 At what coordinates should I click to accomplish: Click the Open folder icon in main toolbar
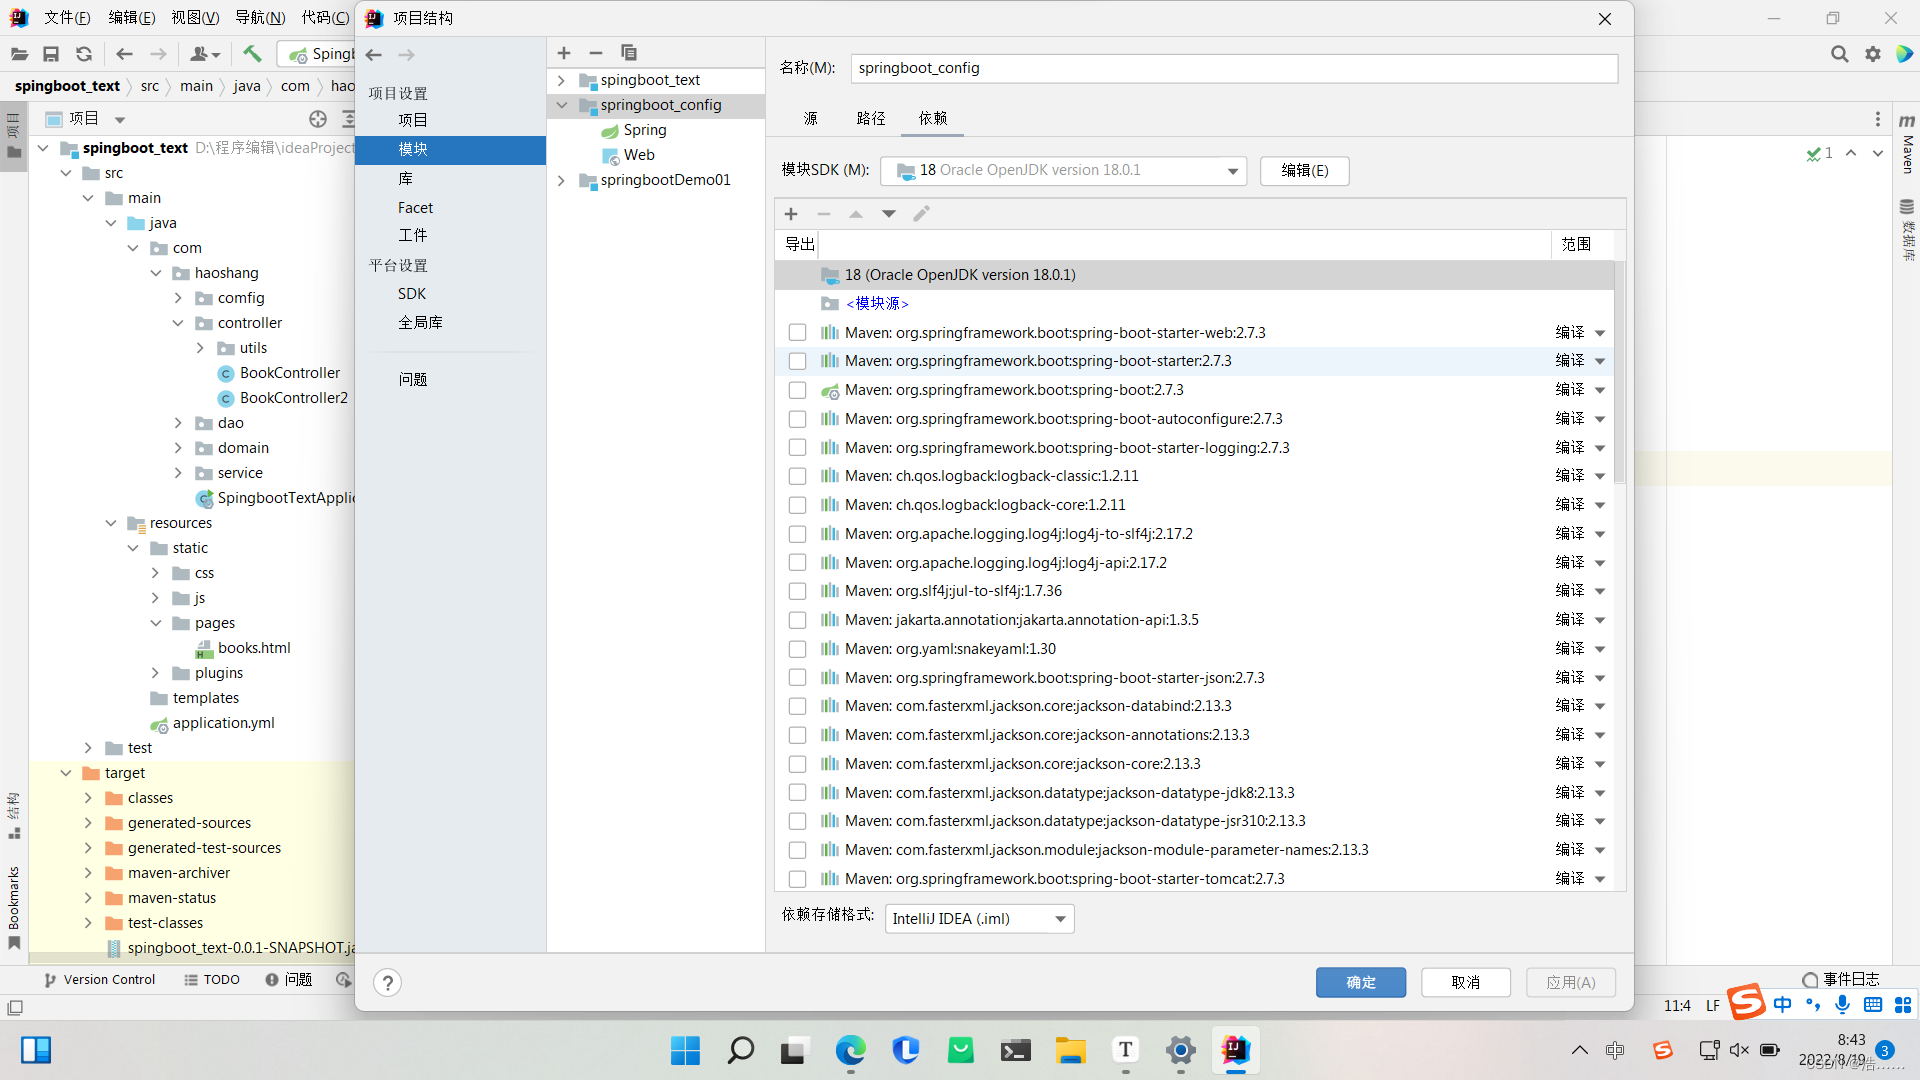(19, 54)
